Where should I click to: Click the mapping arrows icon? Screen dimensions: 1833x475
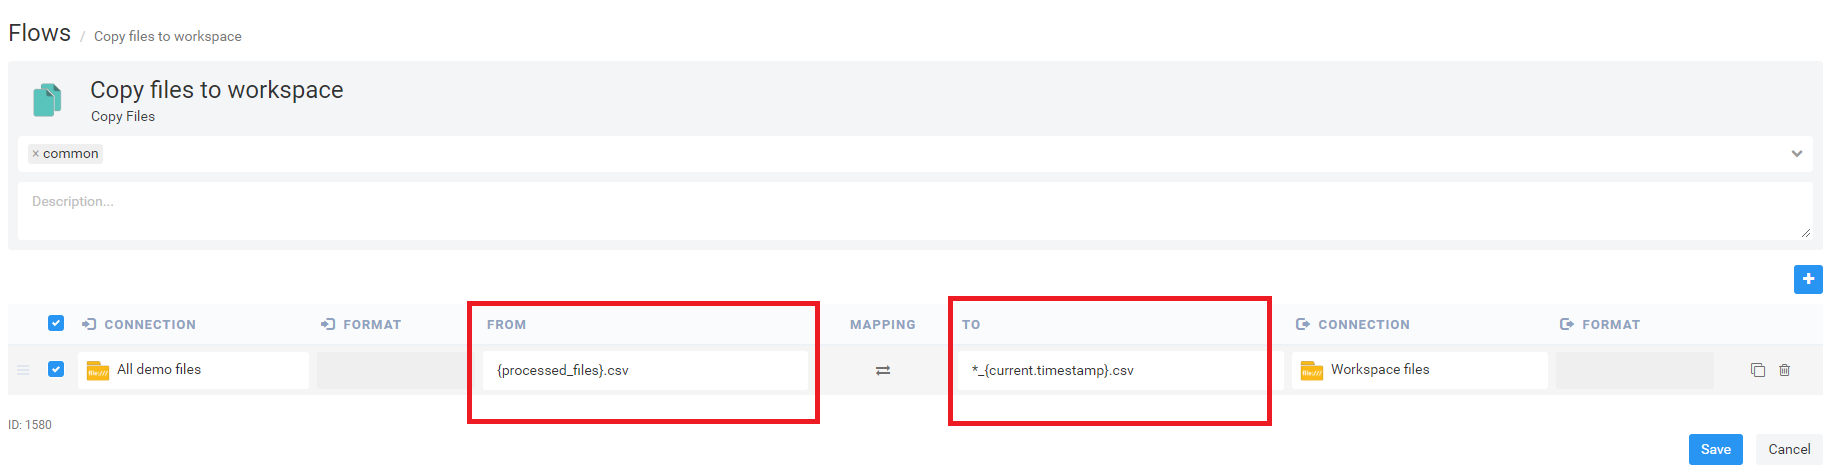click(883, 370)
